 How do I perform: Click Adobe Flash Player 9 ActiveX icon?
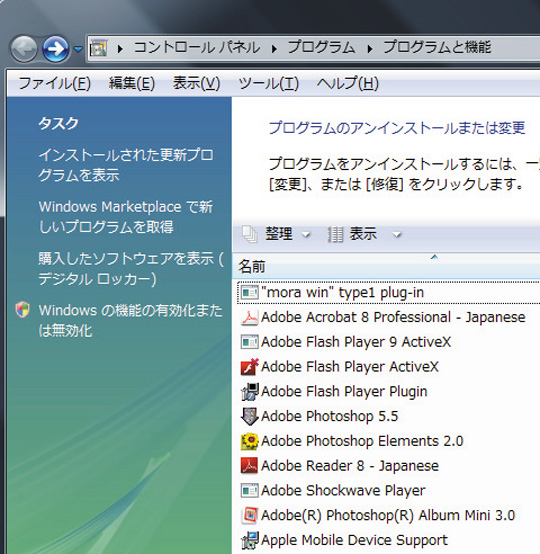point(250,342)
